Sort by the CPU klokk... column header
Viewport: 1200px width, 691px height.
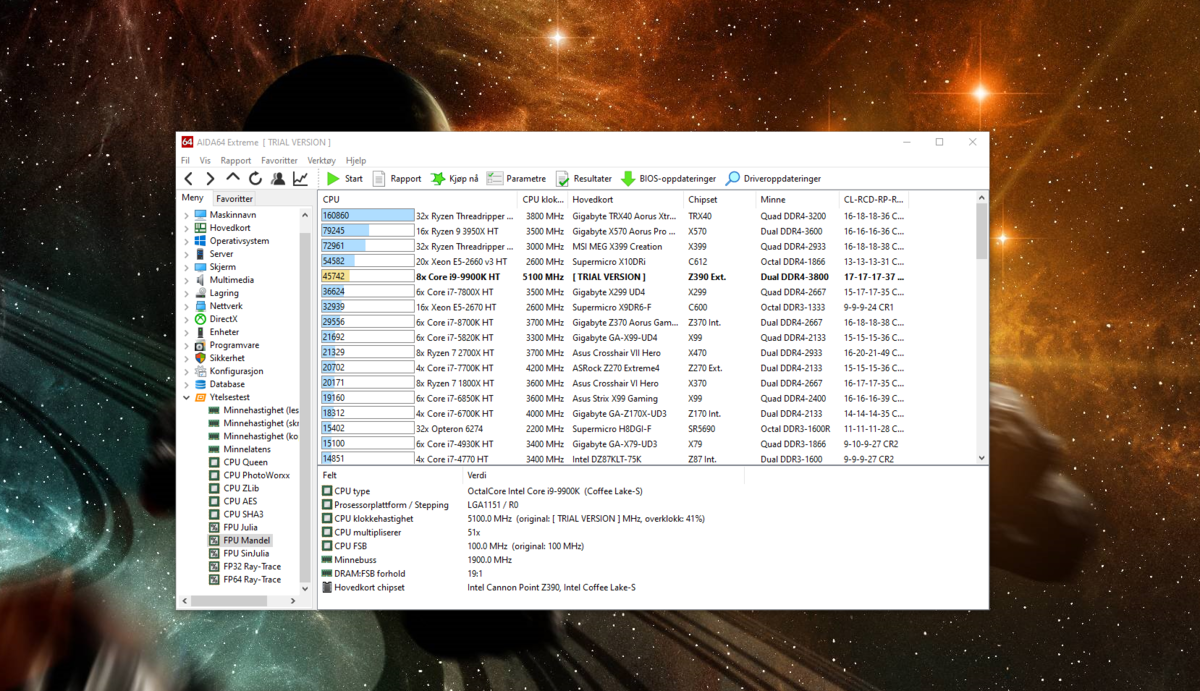click(x=543, y=199)
